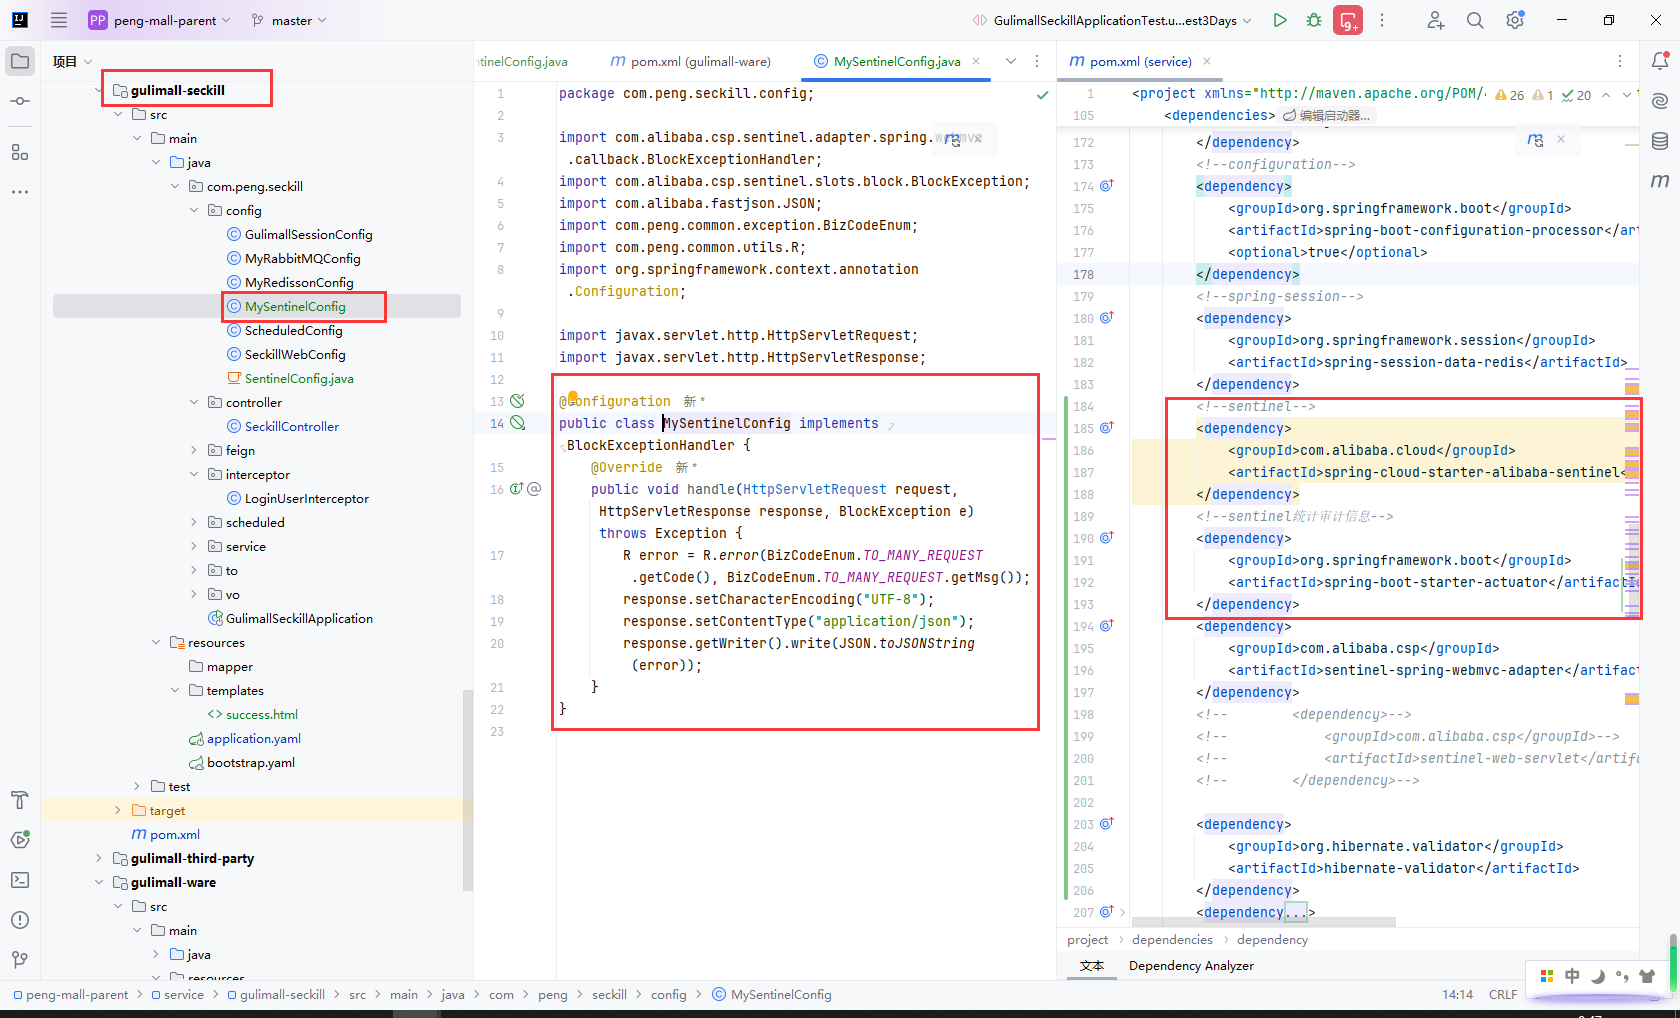1680x1018 pixels.
Task: Expand the target folder
Action: 118,810
